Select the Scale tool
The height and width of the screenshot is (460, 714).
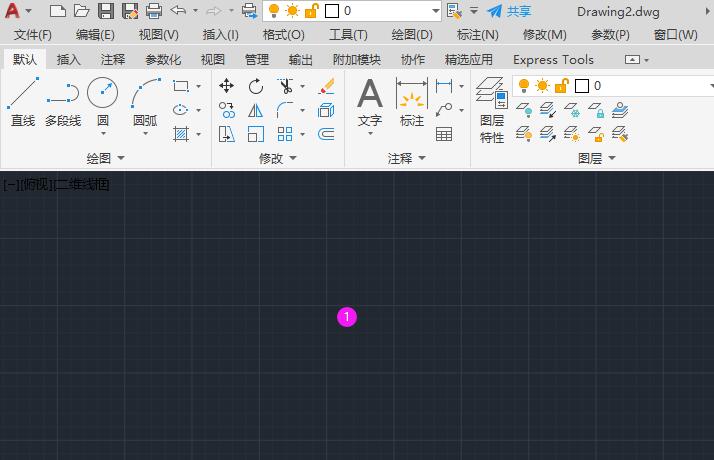[x=256, y=134]
